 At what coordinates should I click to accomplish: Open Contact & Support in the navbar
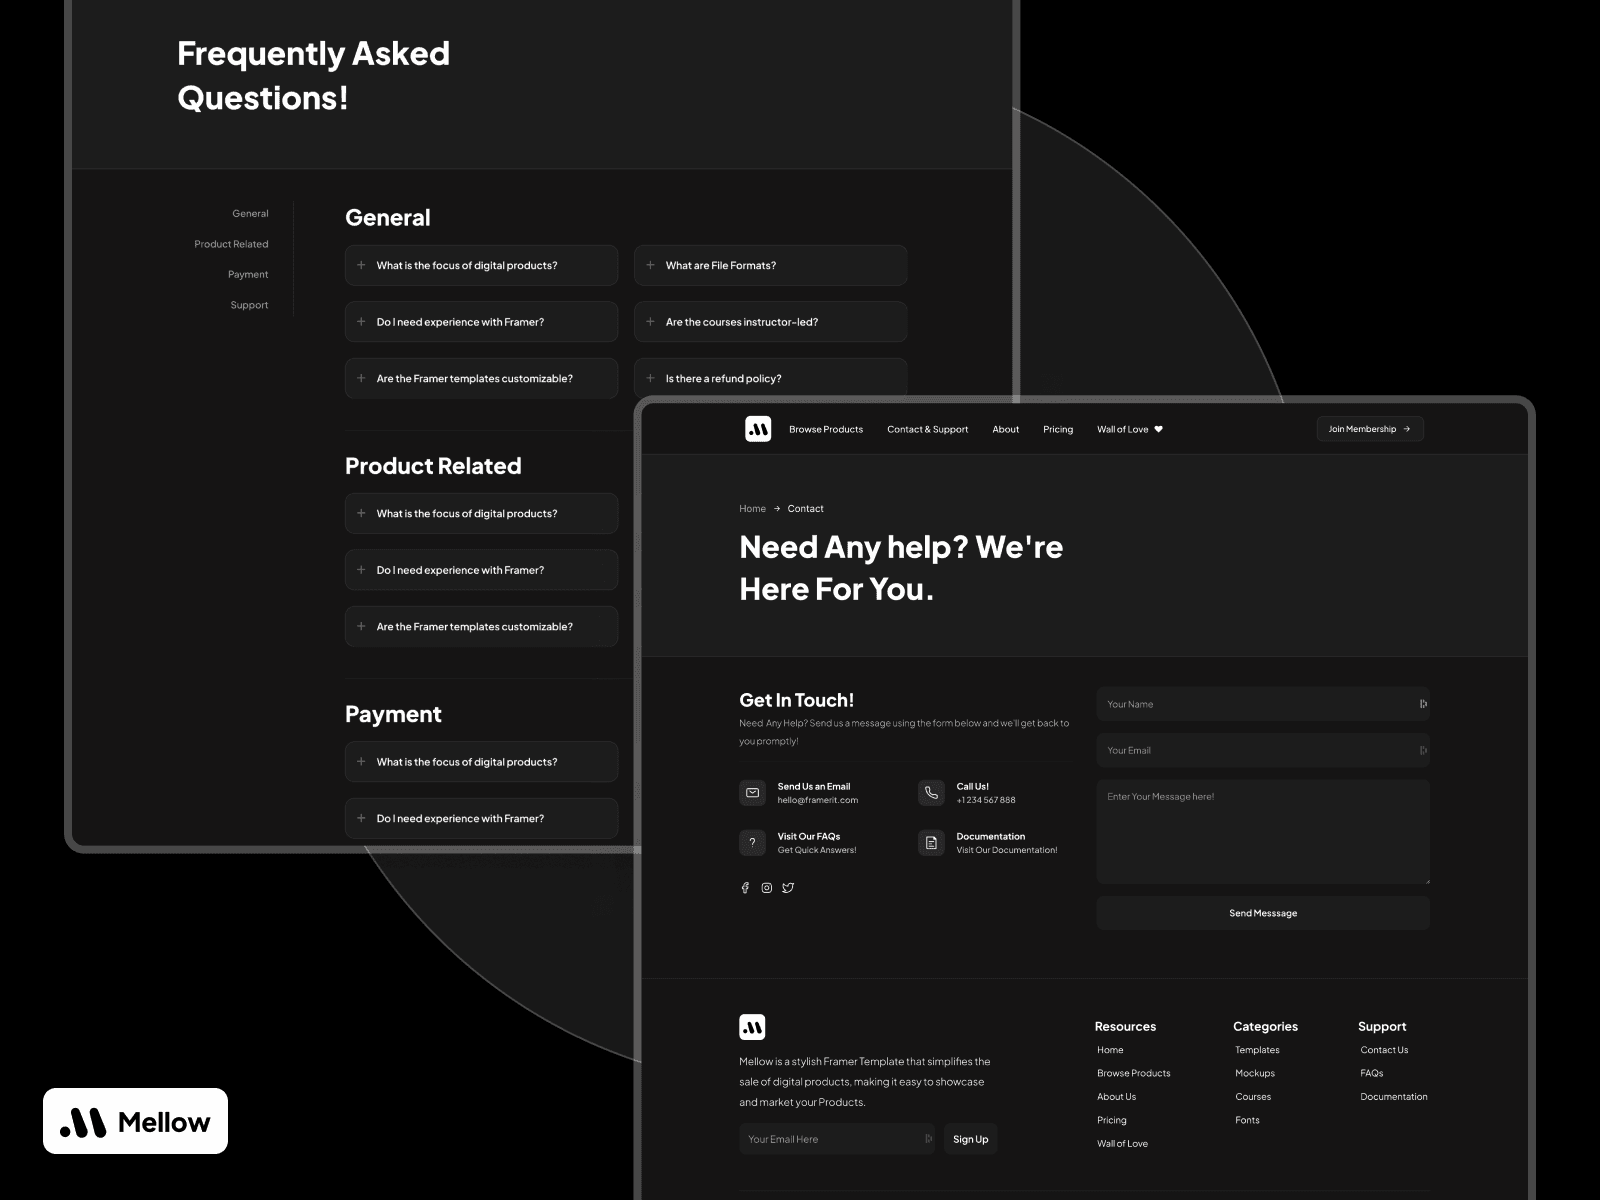coord(927,429)
